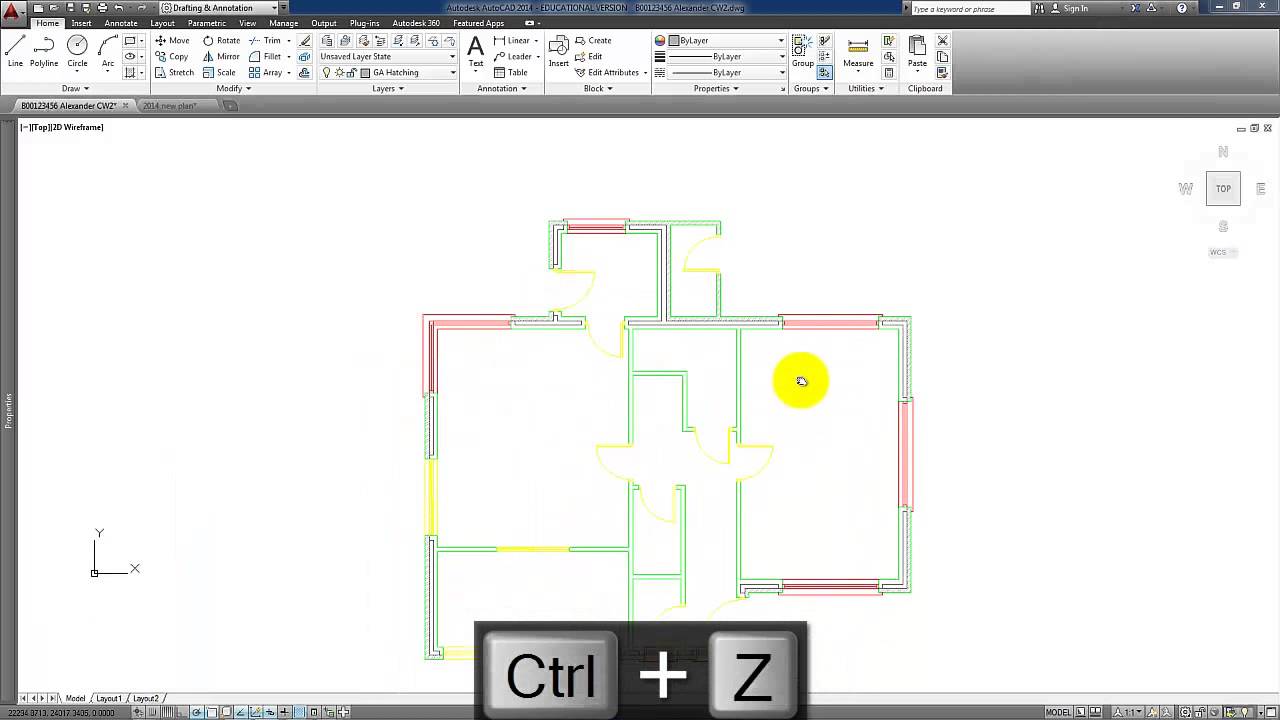Click the Help question mark button
The height and width of the screenshot is (720, 1280).
coord(1182,8)
